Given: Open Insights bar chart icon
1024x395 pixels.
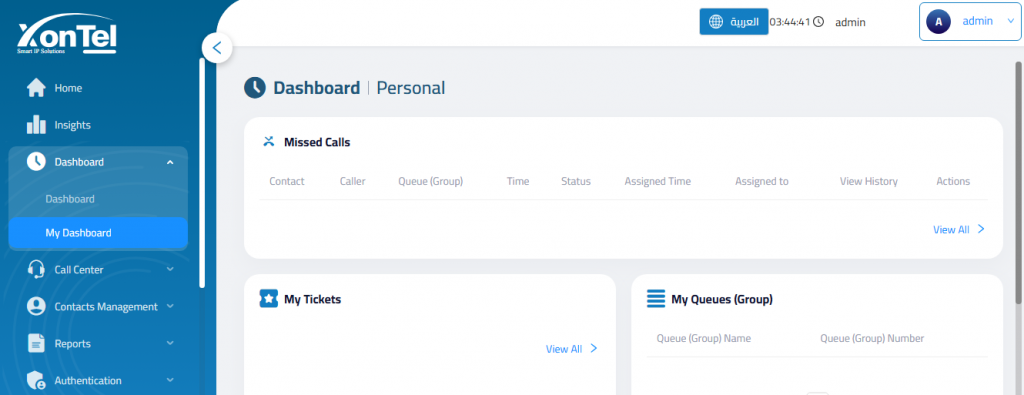Looking at the screenshot, I should (36, 125).
